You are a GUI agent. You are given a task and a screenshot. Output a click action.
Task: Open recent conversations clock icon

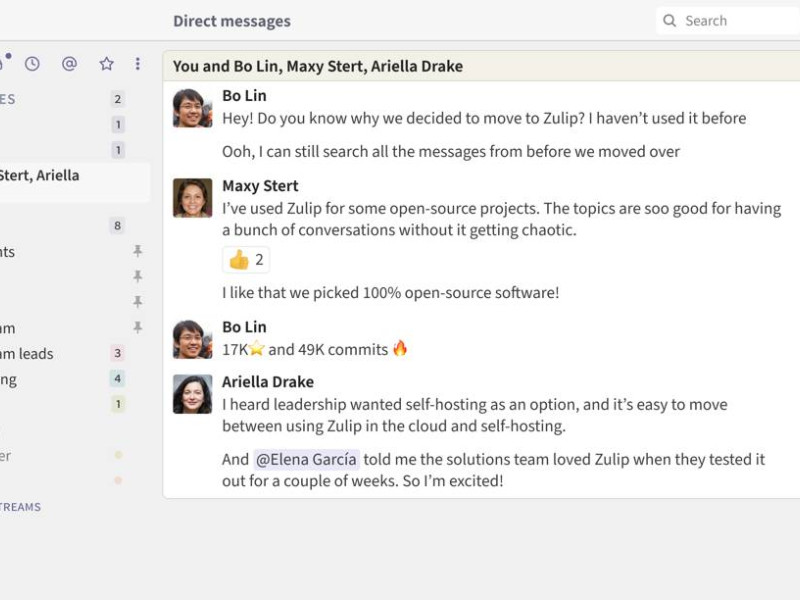(32, 64)
